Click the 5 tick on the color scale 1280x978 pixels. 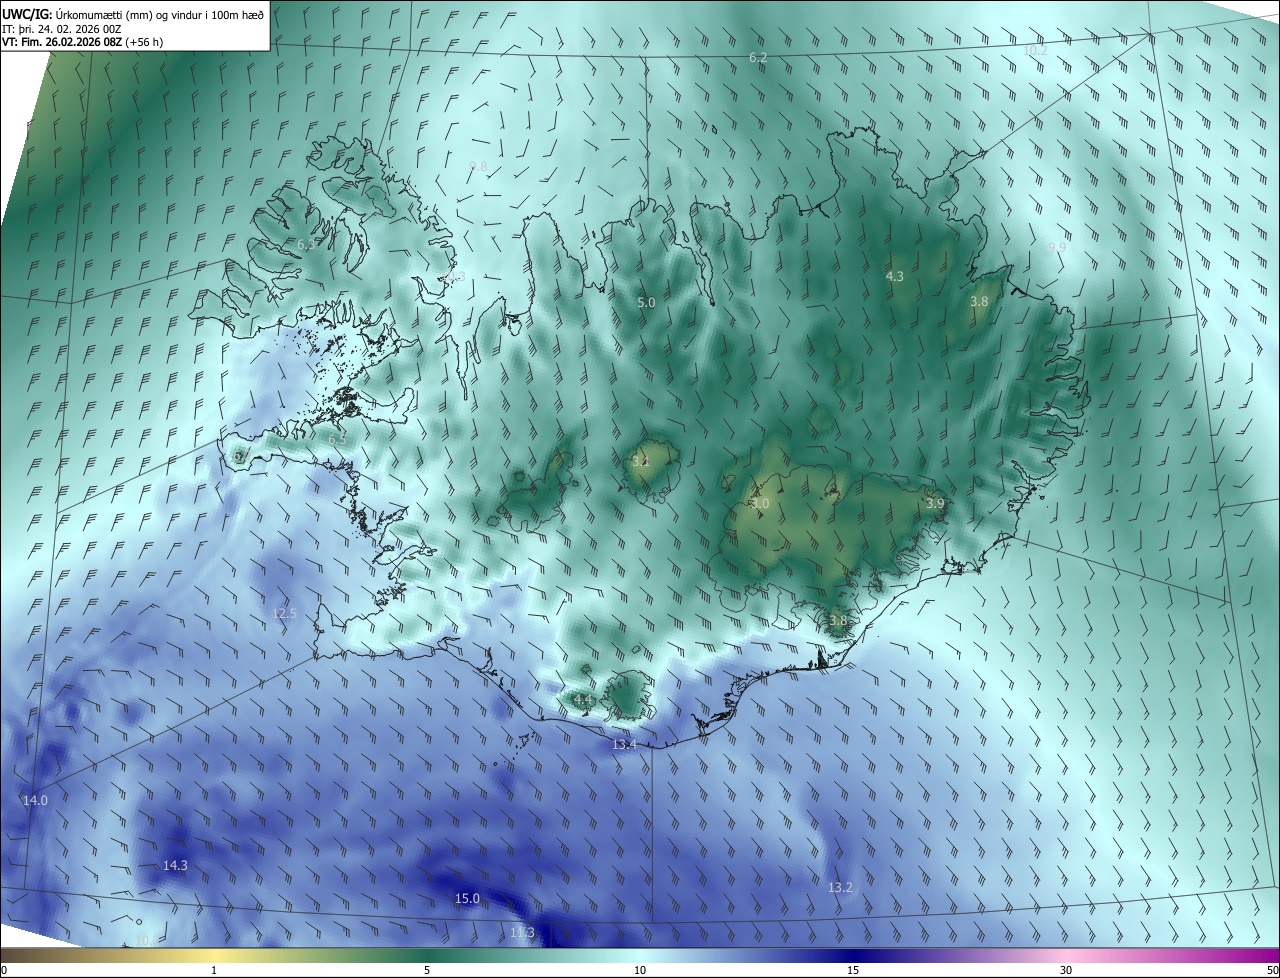tap(427, 970)
